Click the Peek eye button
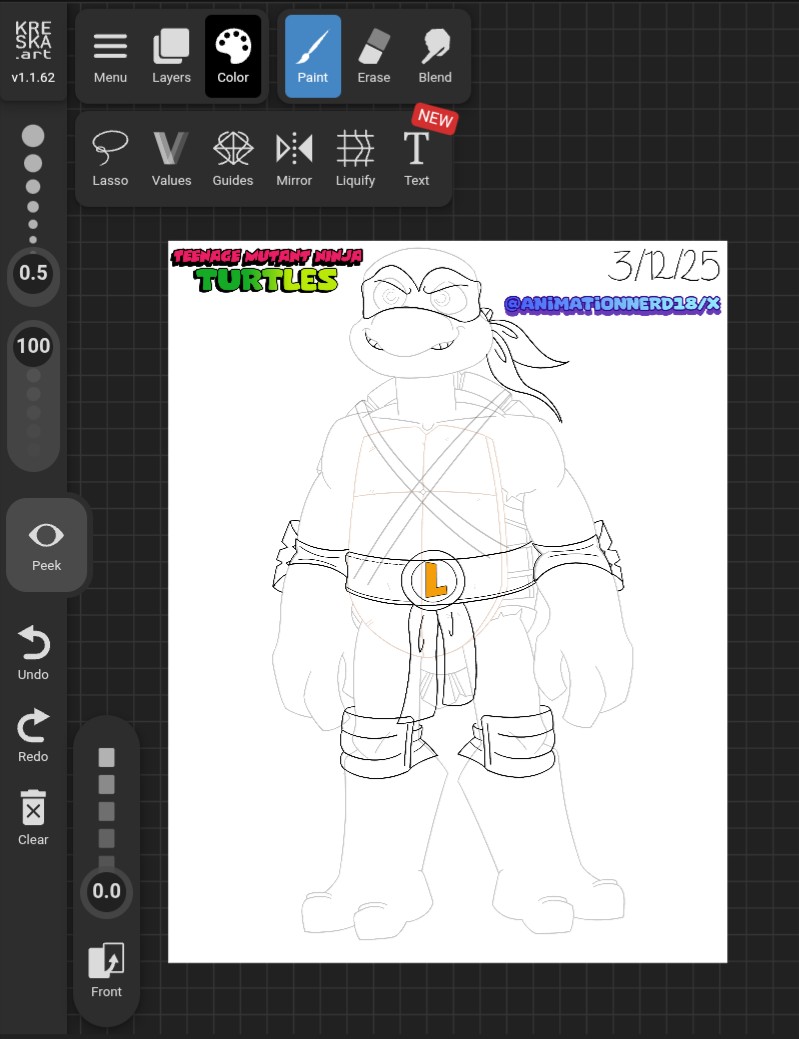 46,545
